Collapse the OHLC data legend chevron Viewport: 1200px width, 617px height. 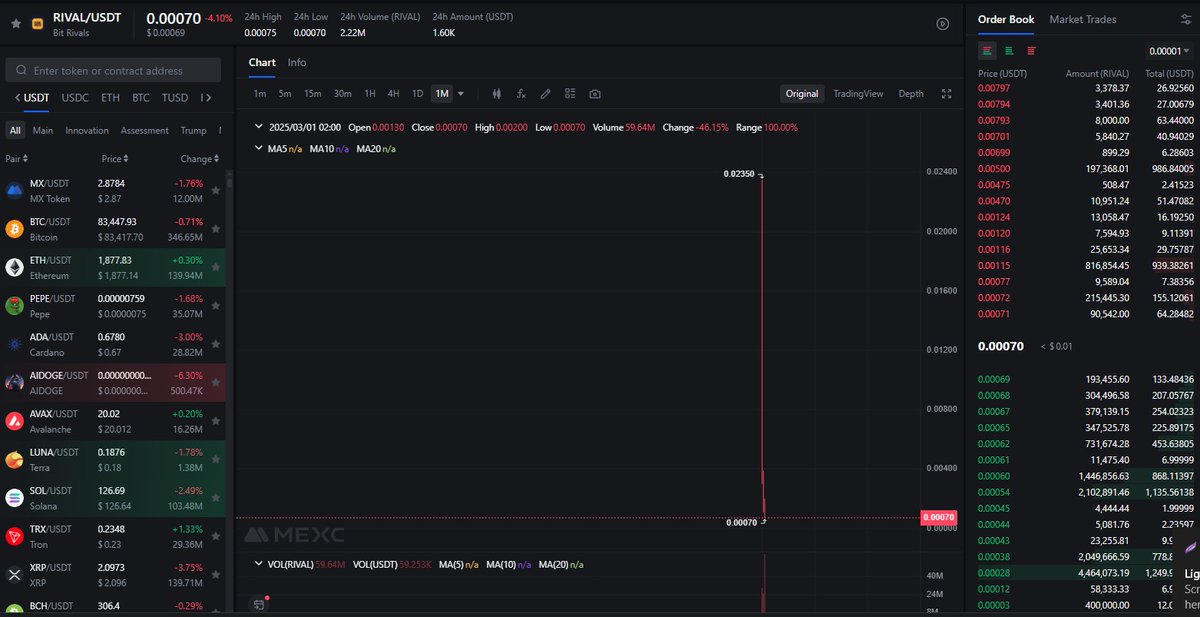coord(259,127)
